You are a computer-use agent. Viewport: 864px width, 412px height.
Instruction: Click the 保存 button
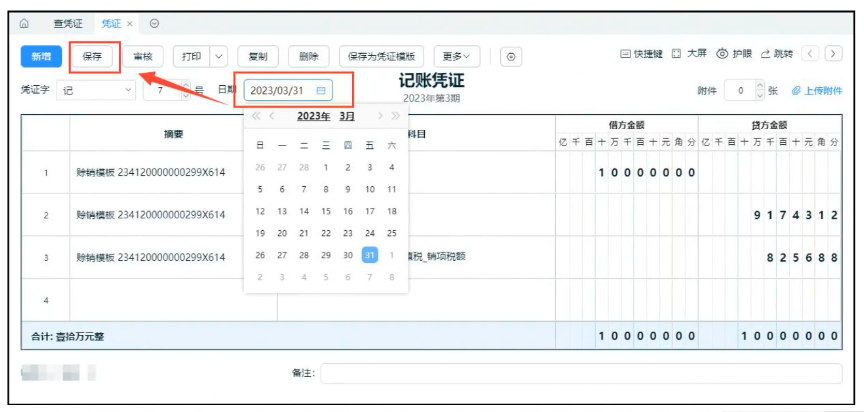click(92, 56)
